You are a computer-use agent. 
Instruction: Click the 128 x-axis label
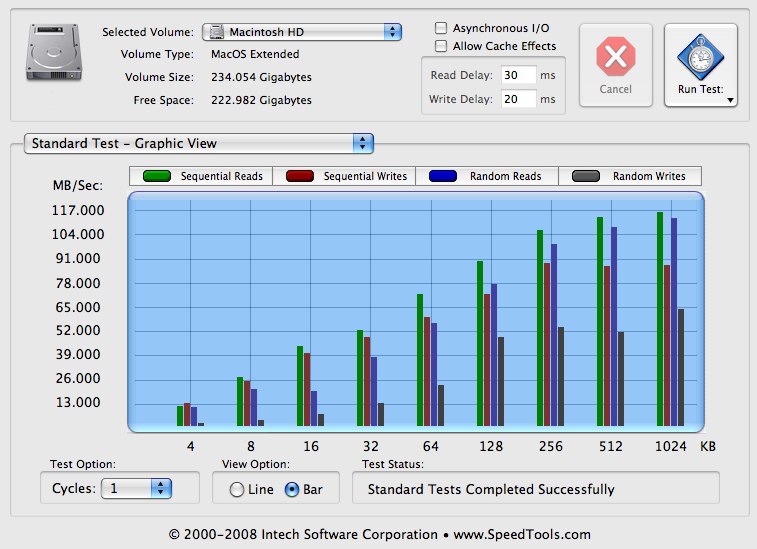click(491, 446)
